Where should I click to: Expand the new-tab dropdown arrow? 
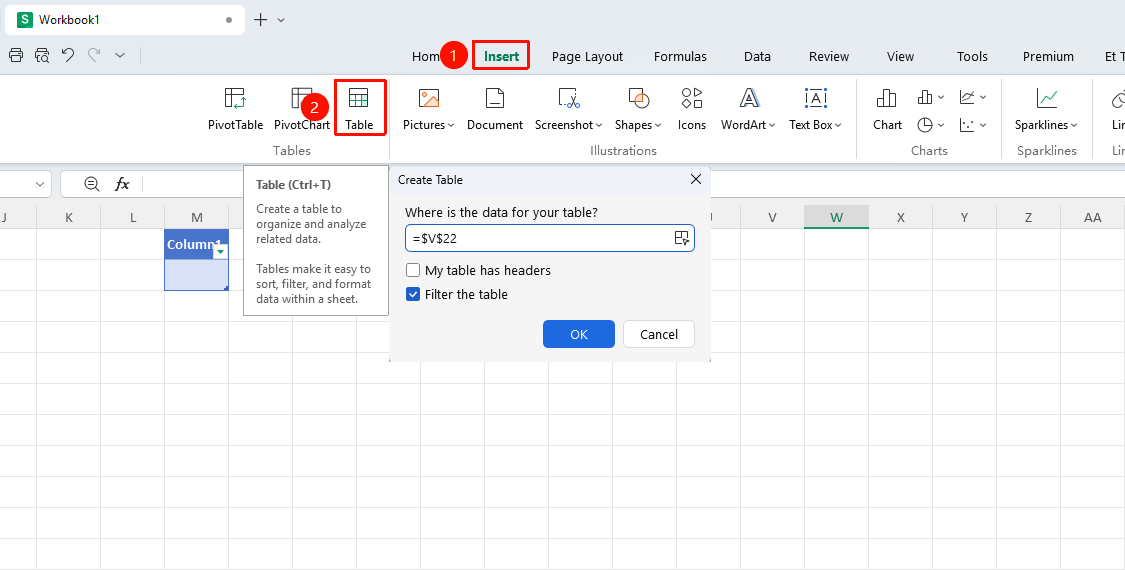pos(281,20)
